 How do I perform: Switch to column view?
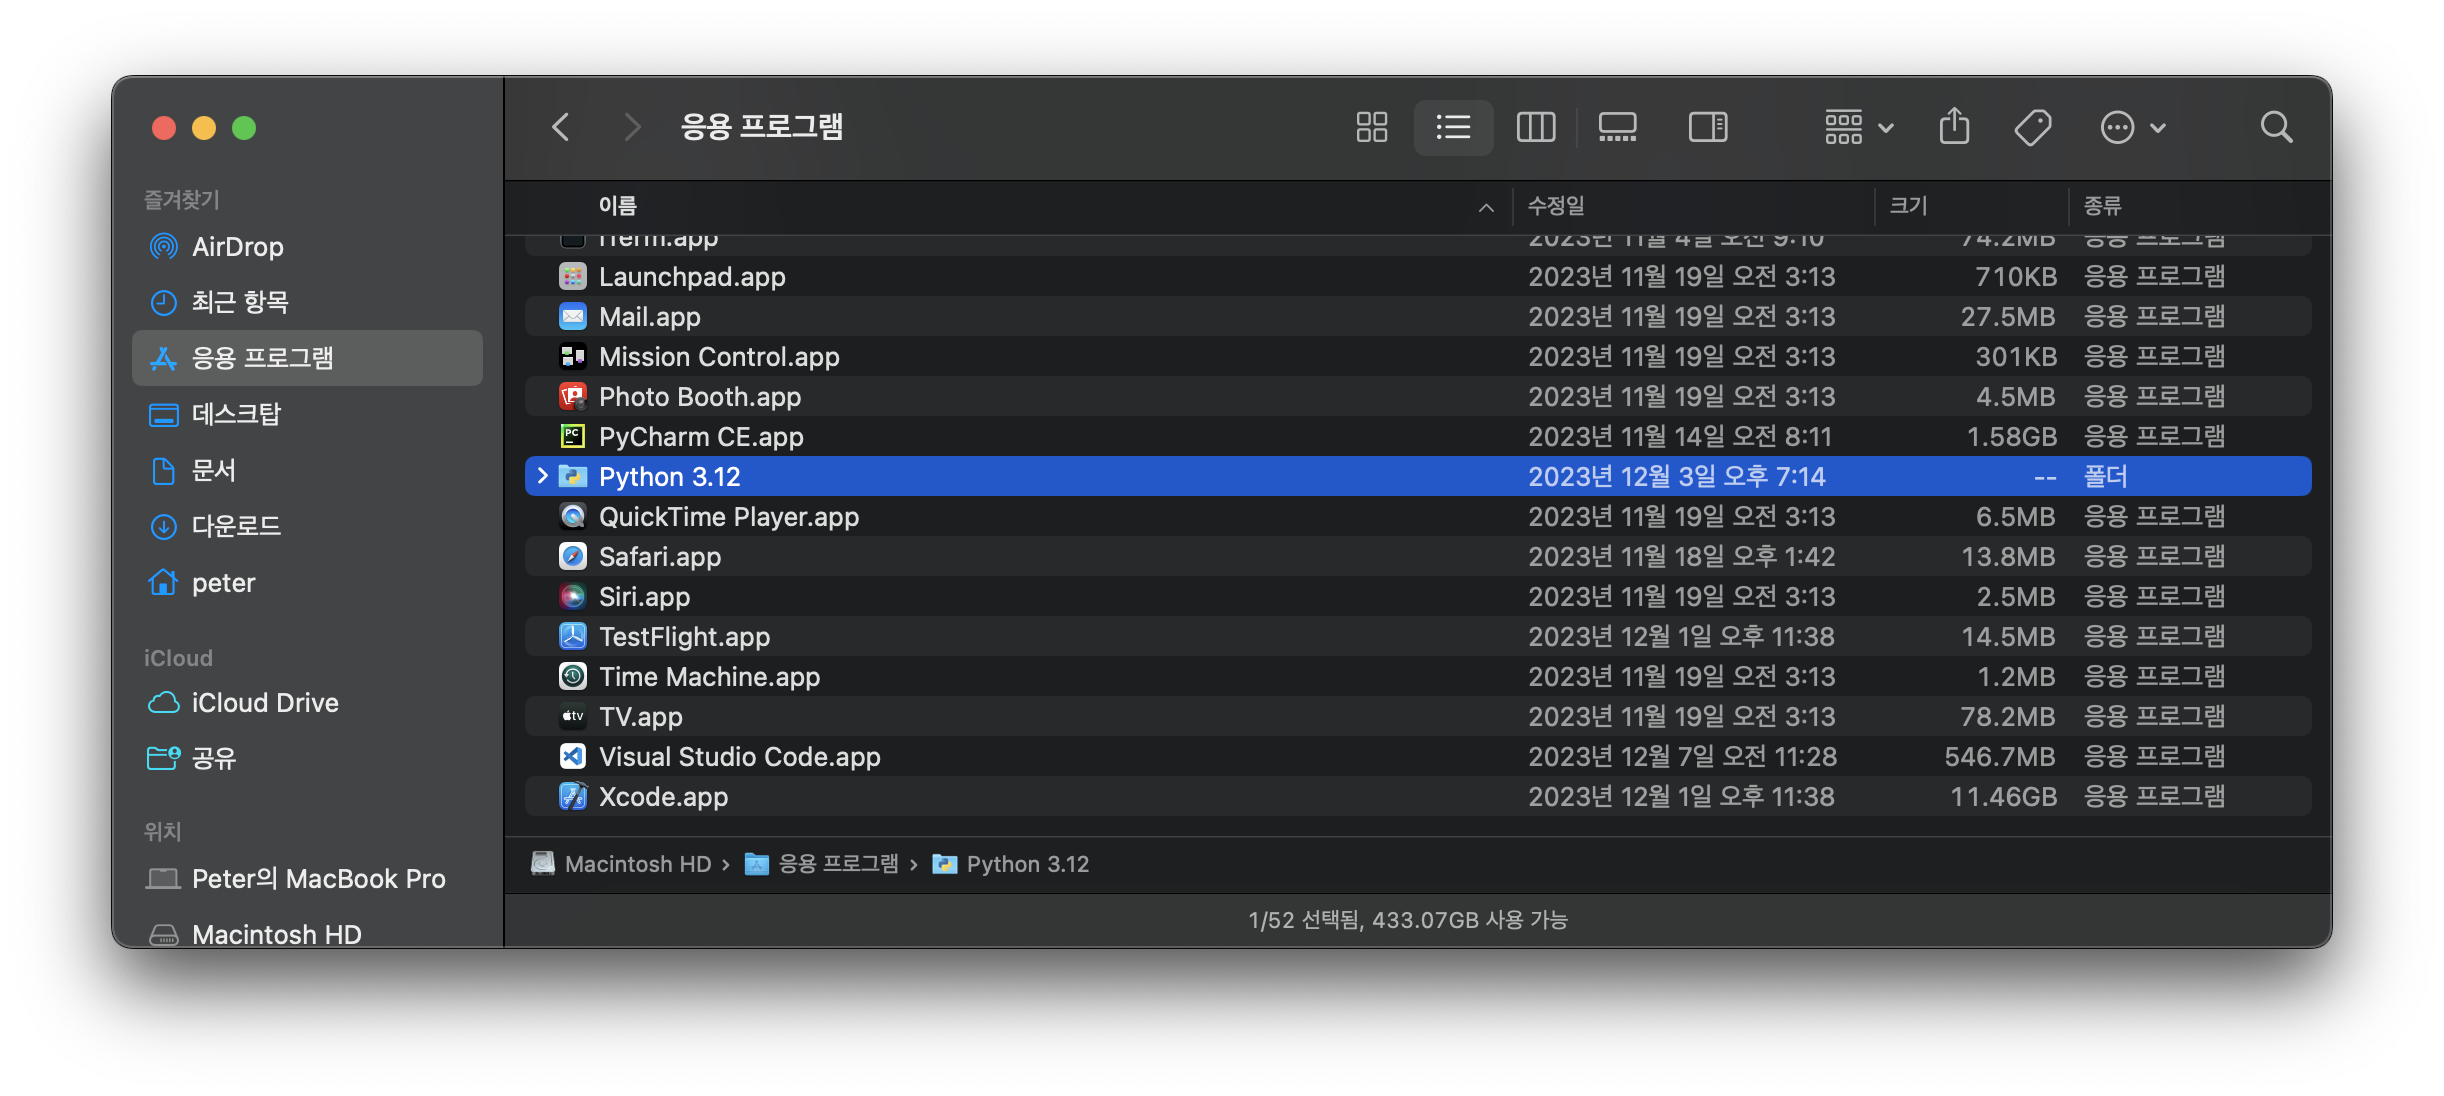pyautogui.click(x=1535, y=127)
